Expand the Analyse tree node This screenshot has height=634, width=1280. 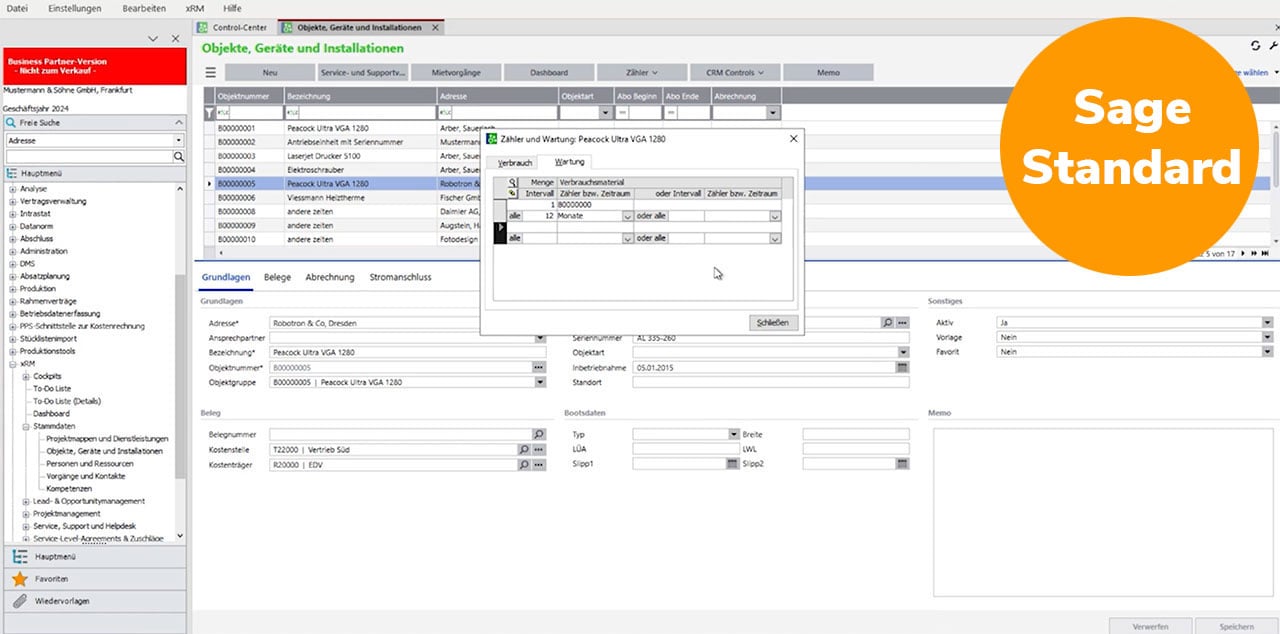click(12, 189)
